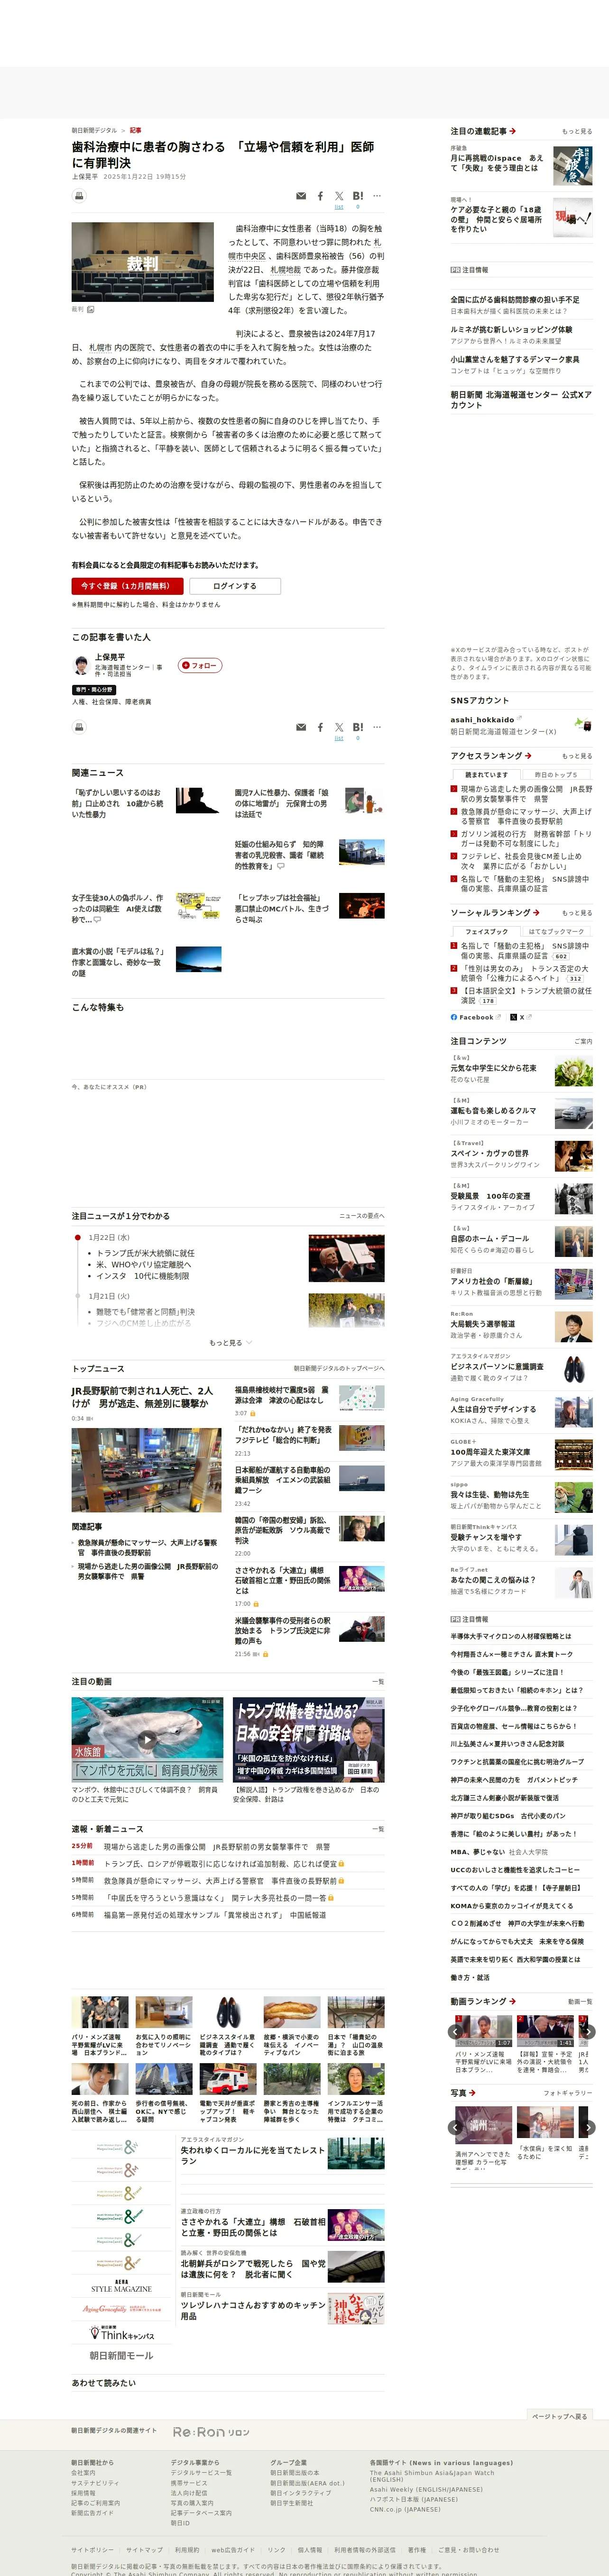Viewport: 609px width, 2576px height.
Task: Click the ログインする button
Action: [235, 586]
